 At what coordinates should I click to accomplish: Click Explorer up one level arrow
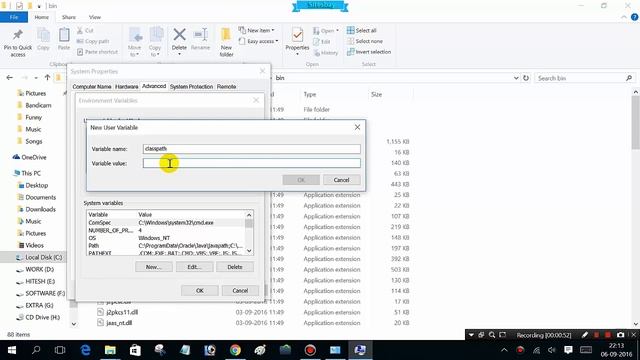tap(47, 78)
